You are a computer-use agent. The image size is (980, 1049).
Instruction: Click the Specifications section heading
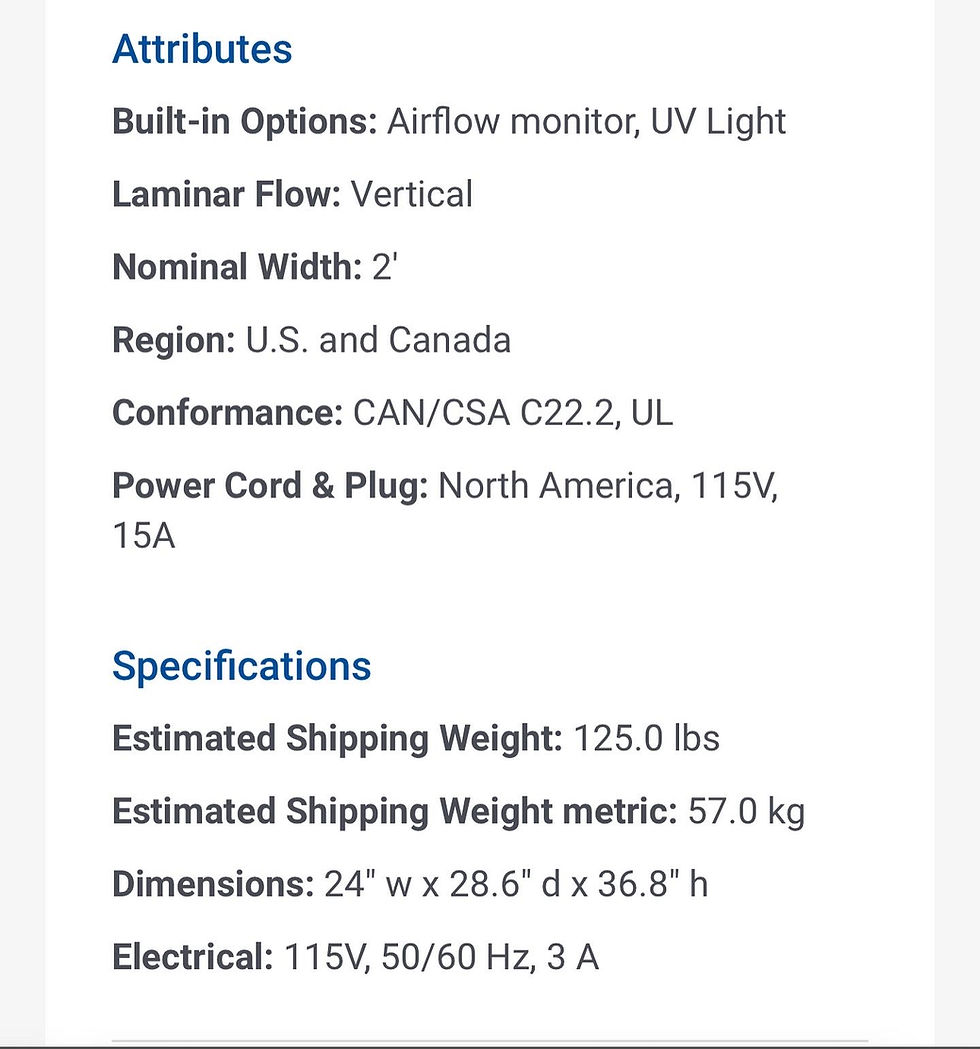[241, 667]
